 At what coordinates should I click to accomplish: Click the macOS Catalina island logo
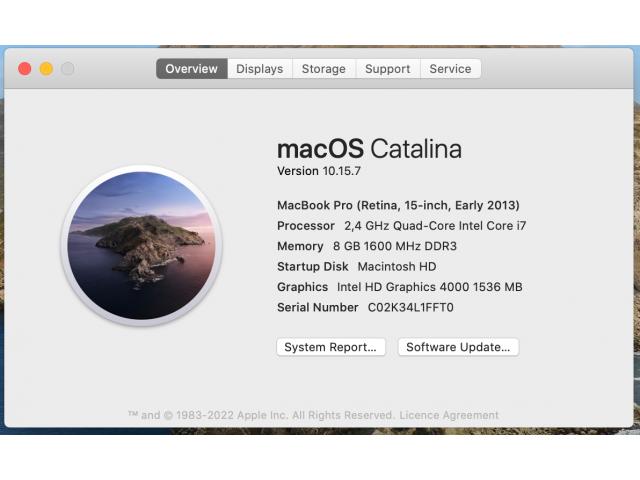(141, 245)
